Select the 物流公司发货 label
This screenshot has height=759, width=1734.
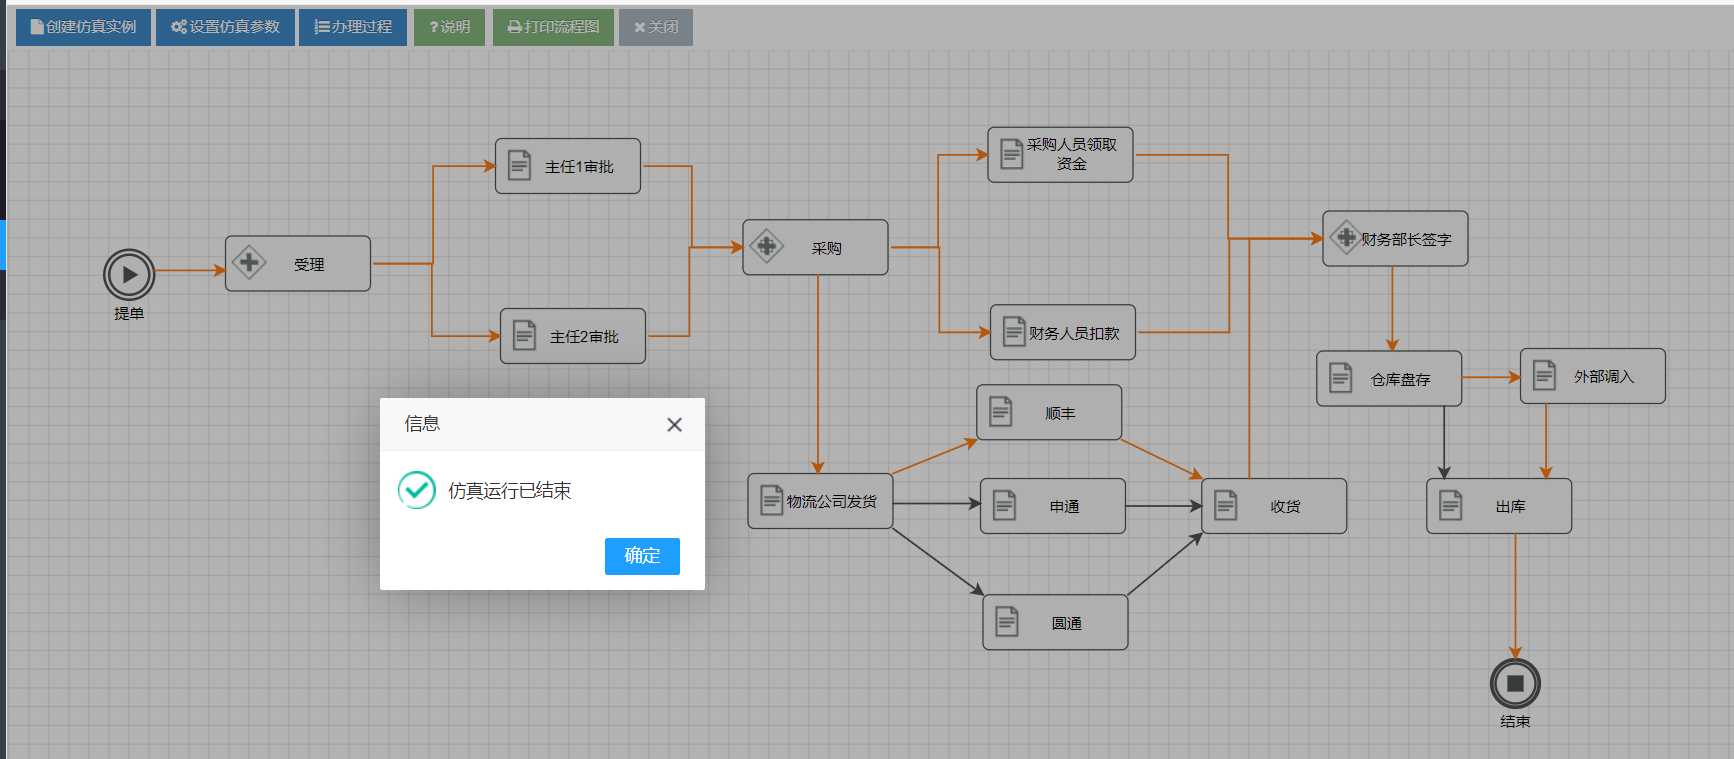831,501
